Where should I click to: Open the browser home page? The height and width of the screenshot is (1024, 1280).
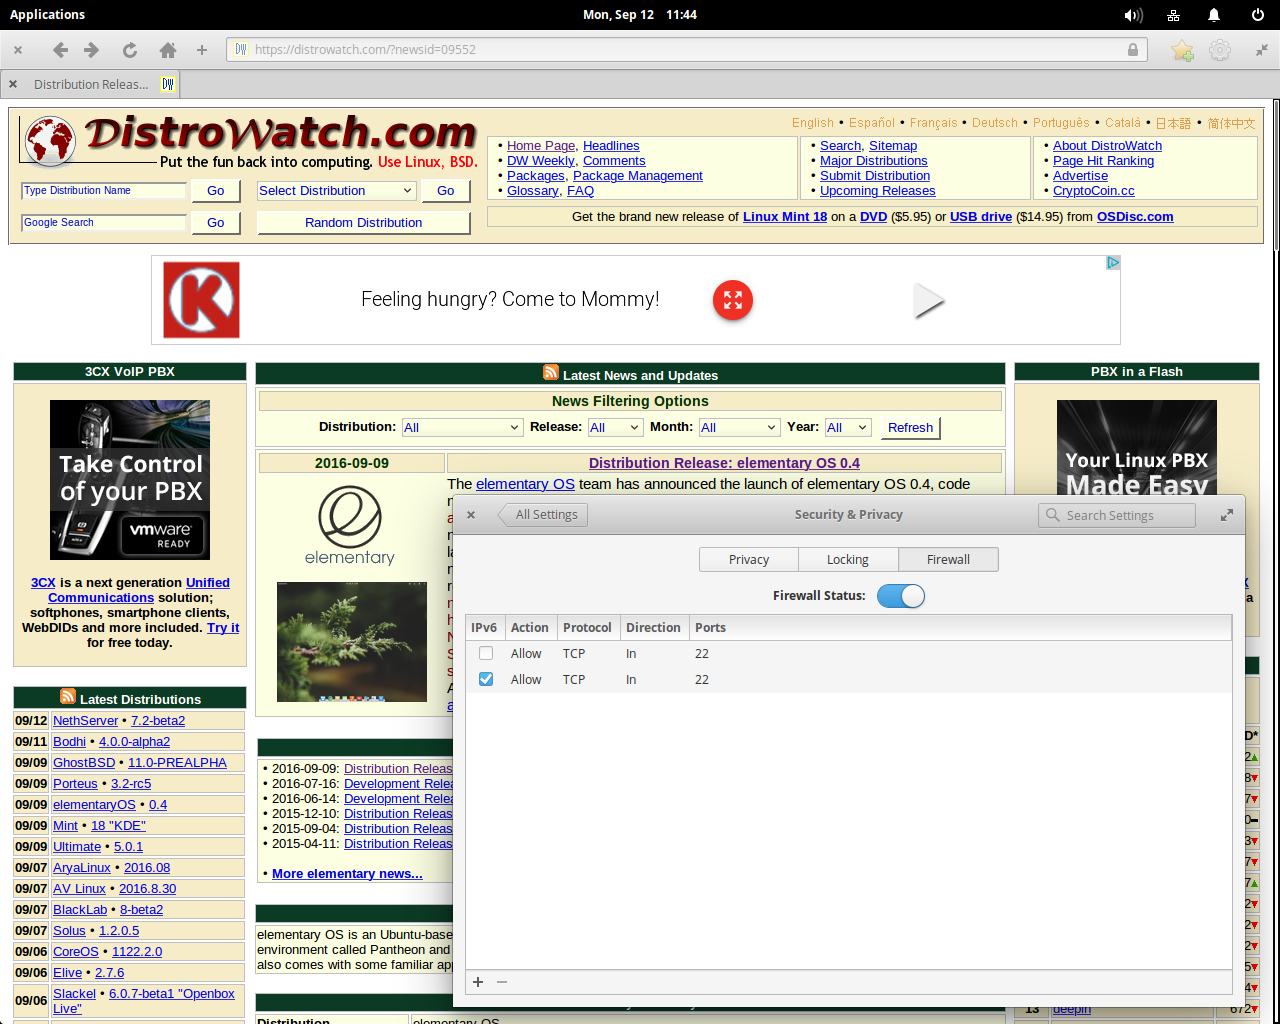tap(168, 50)
